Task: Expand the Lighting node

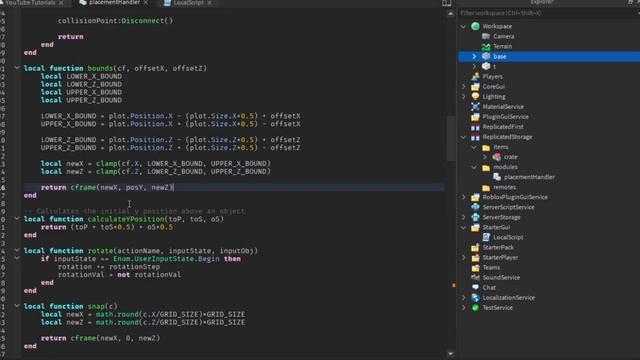Action: tap(463, 97)
